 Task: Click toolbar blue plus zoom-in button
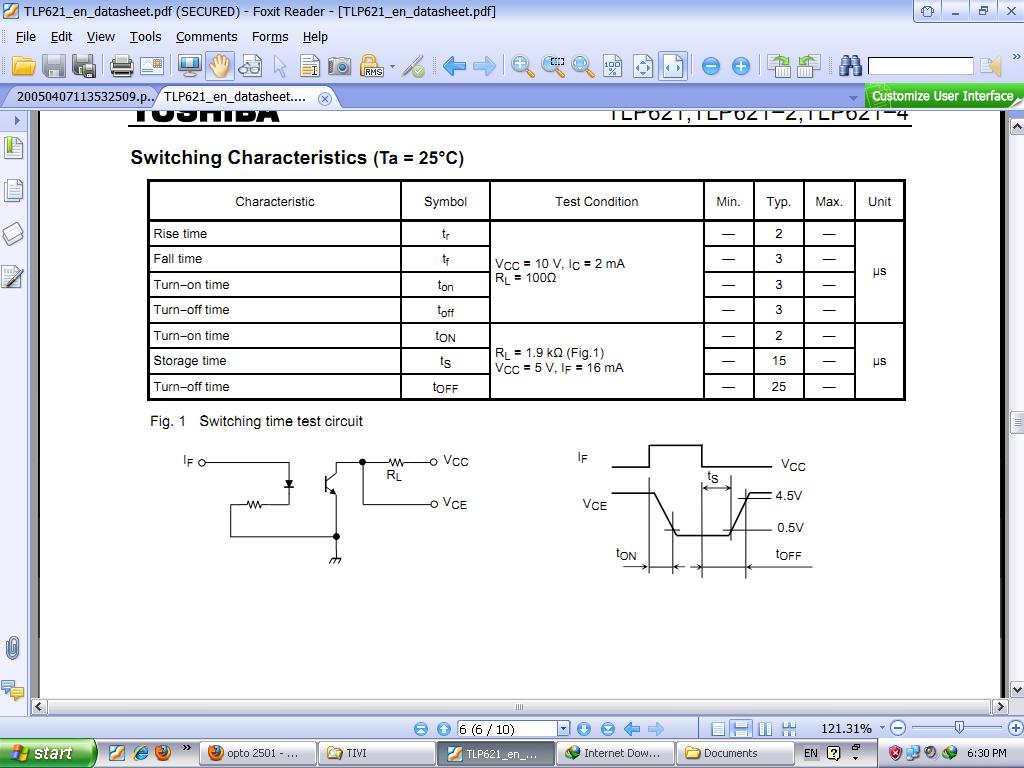[x=741, y=66]
